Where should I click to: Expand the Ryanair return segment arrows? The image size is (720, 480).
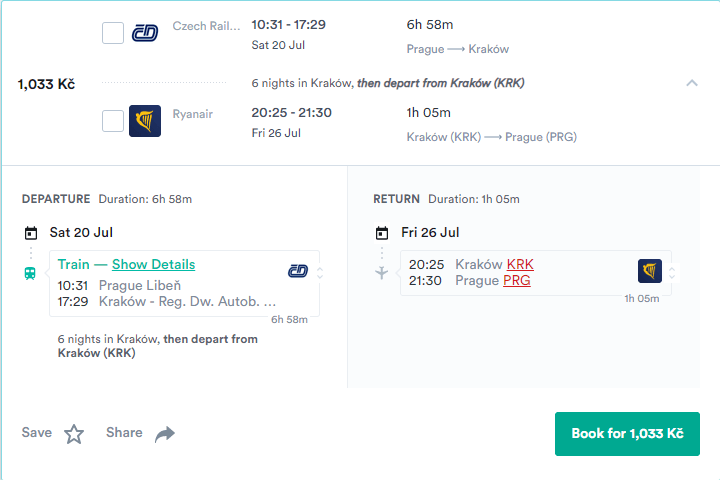pyautogui.click(x=671, y=272)
